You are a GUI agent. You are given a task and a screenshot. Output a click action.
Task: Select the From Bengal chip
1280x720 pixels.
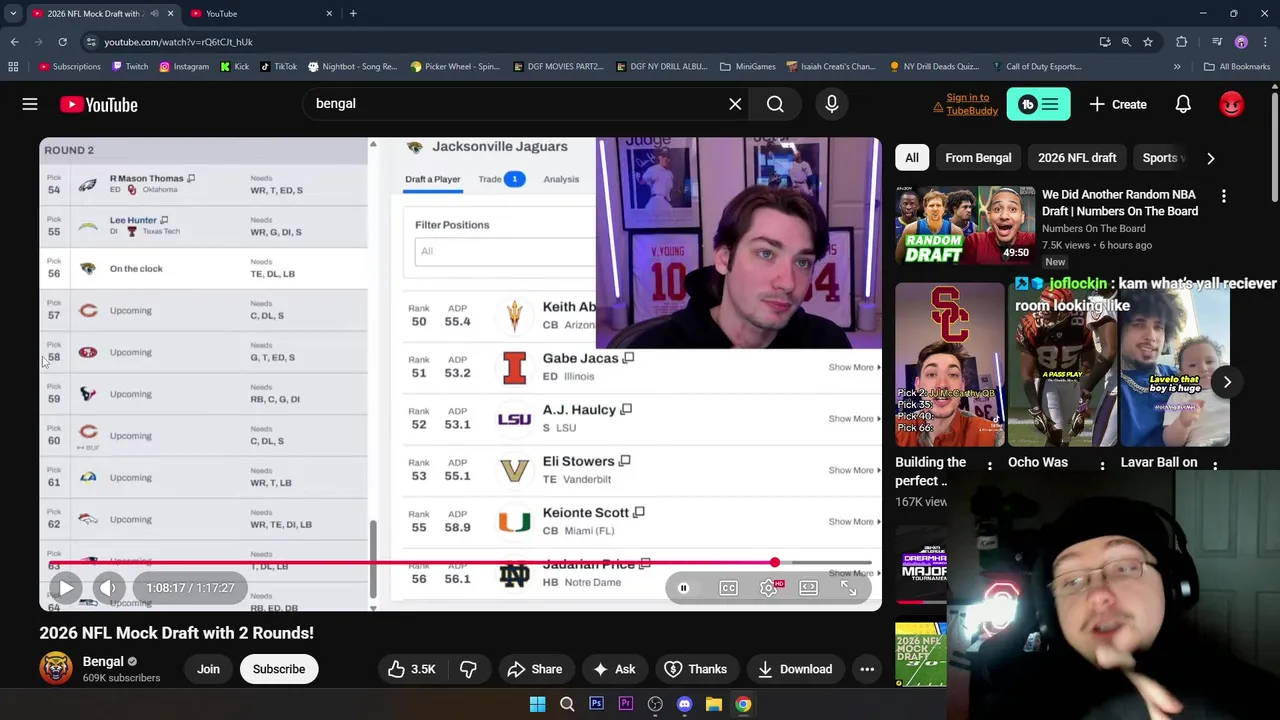tap(978, 158)
